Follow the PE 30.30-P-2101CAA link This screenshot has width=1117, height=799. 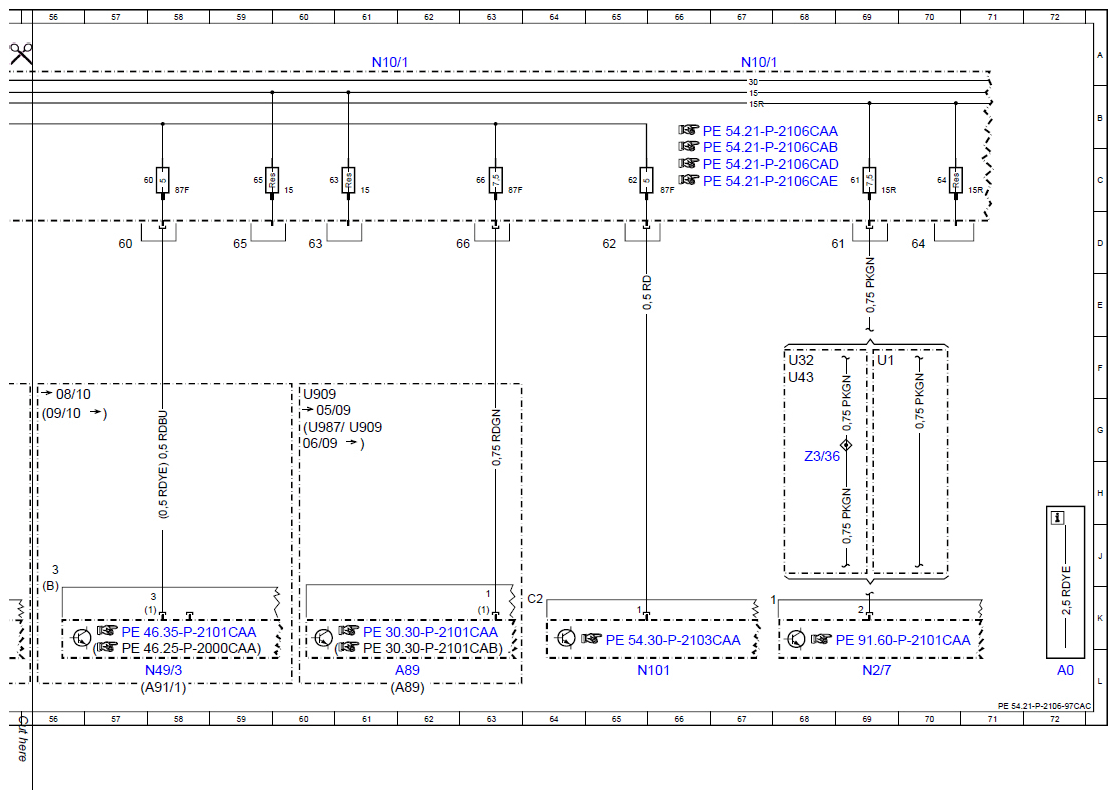[430, 632]
